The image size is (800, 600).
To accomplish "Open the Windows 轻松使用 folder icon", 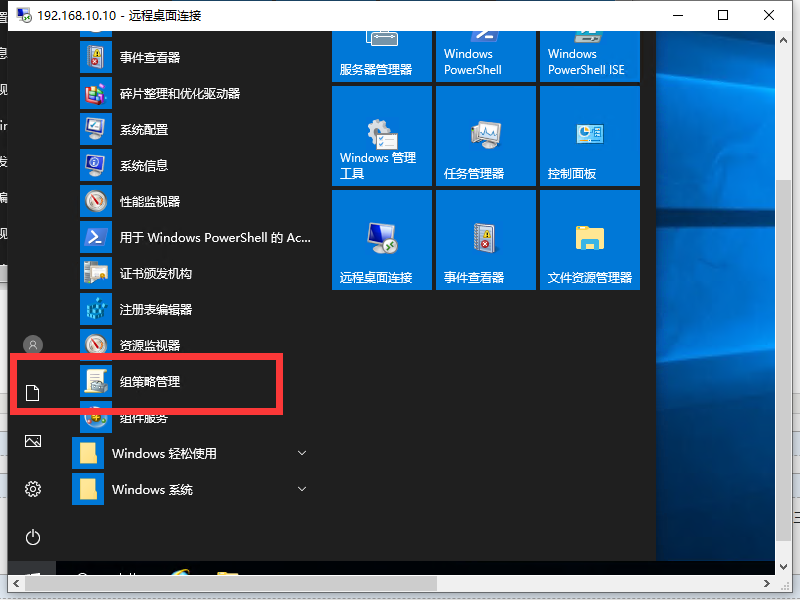I will pos(88,453).
